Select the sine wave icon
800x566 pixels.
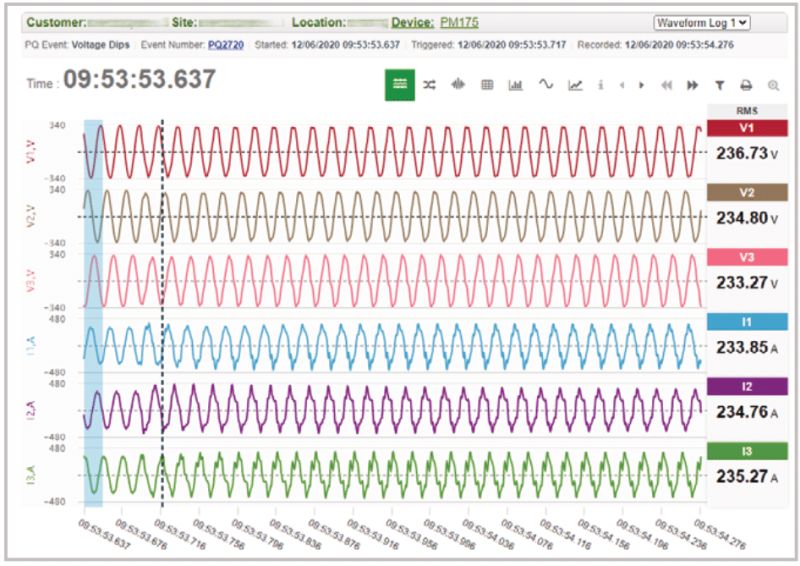coord(546,86)
